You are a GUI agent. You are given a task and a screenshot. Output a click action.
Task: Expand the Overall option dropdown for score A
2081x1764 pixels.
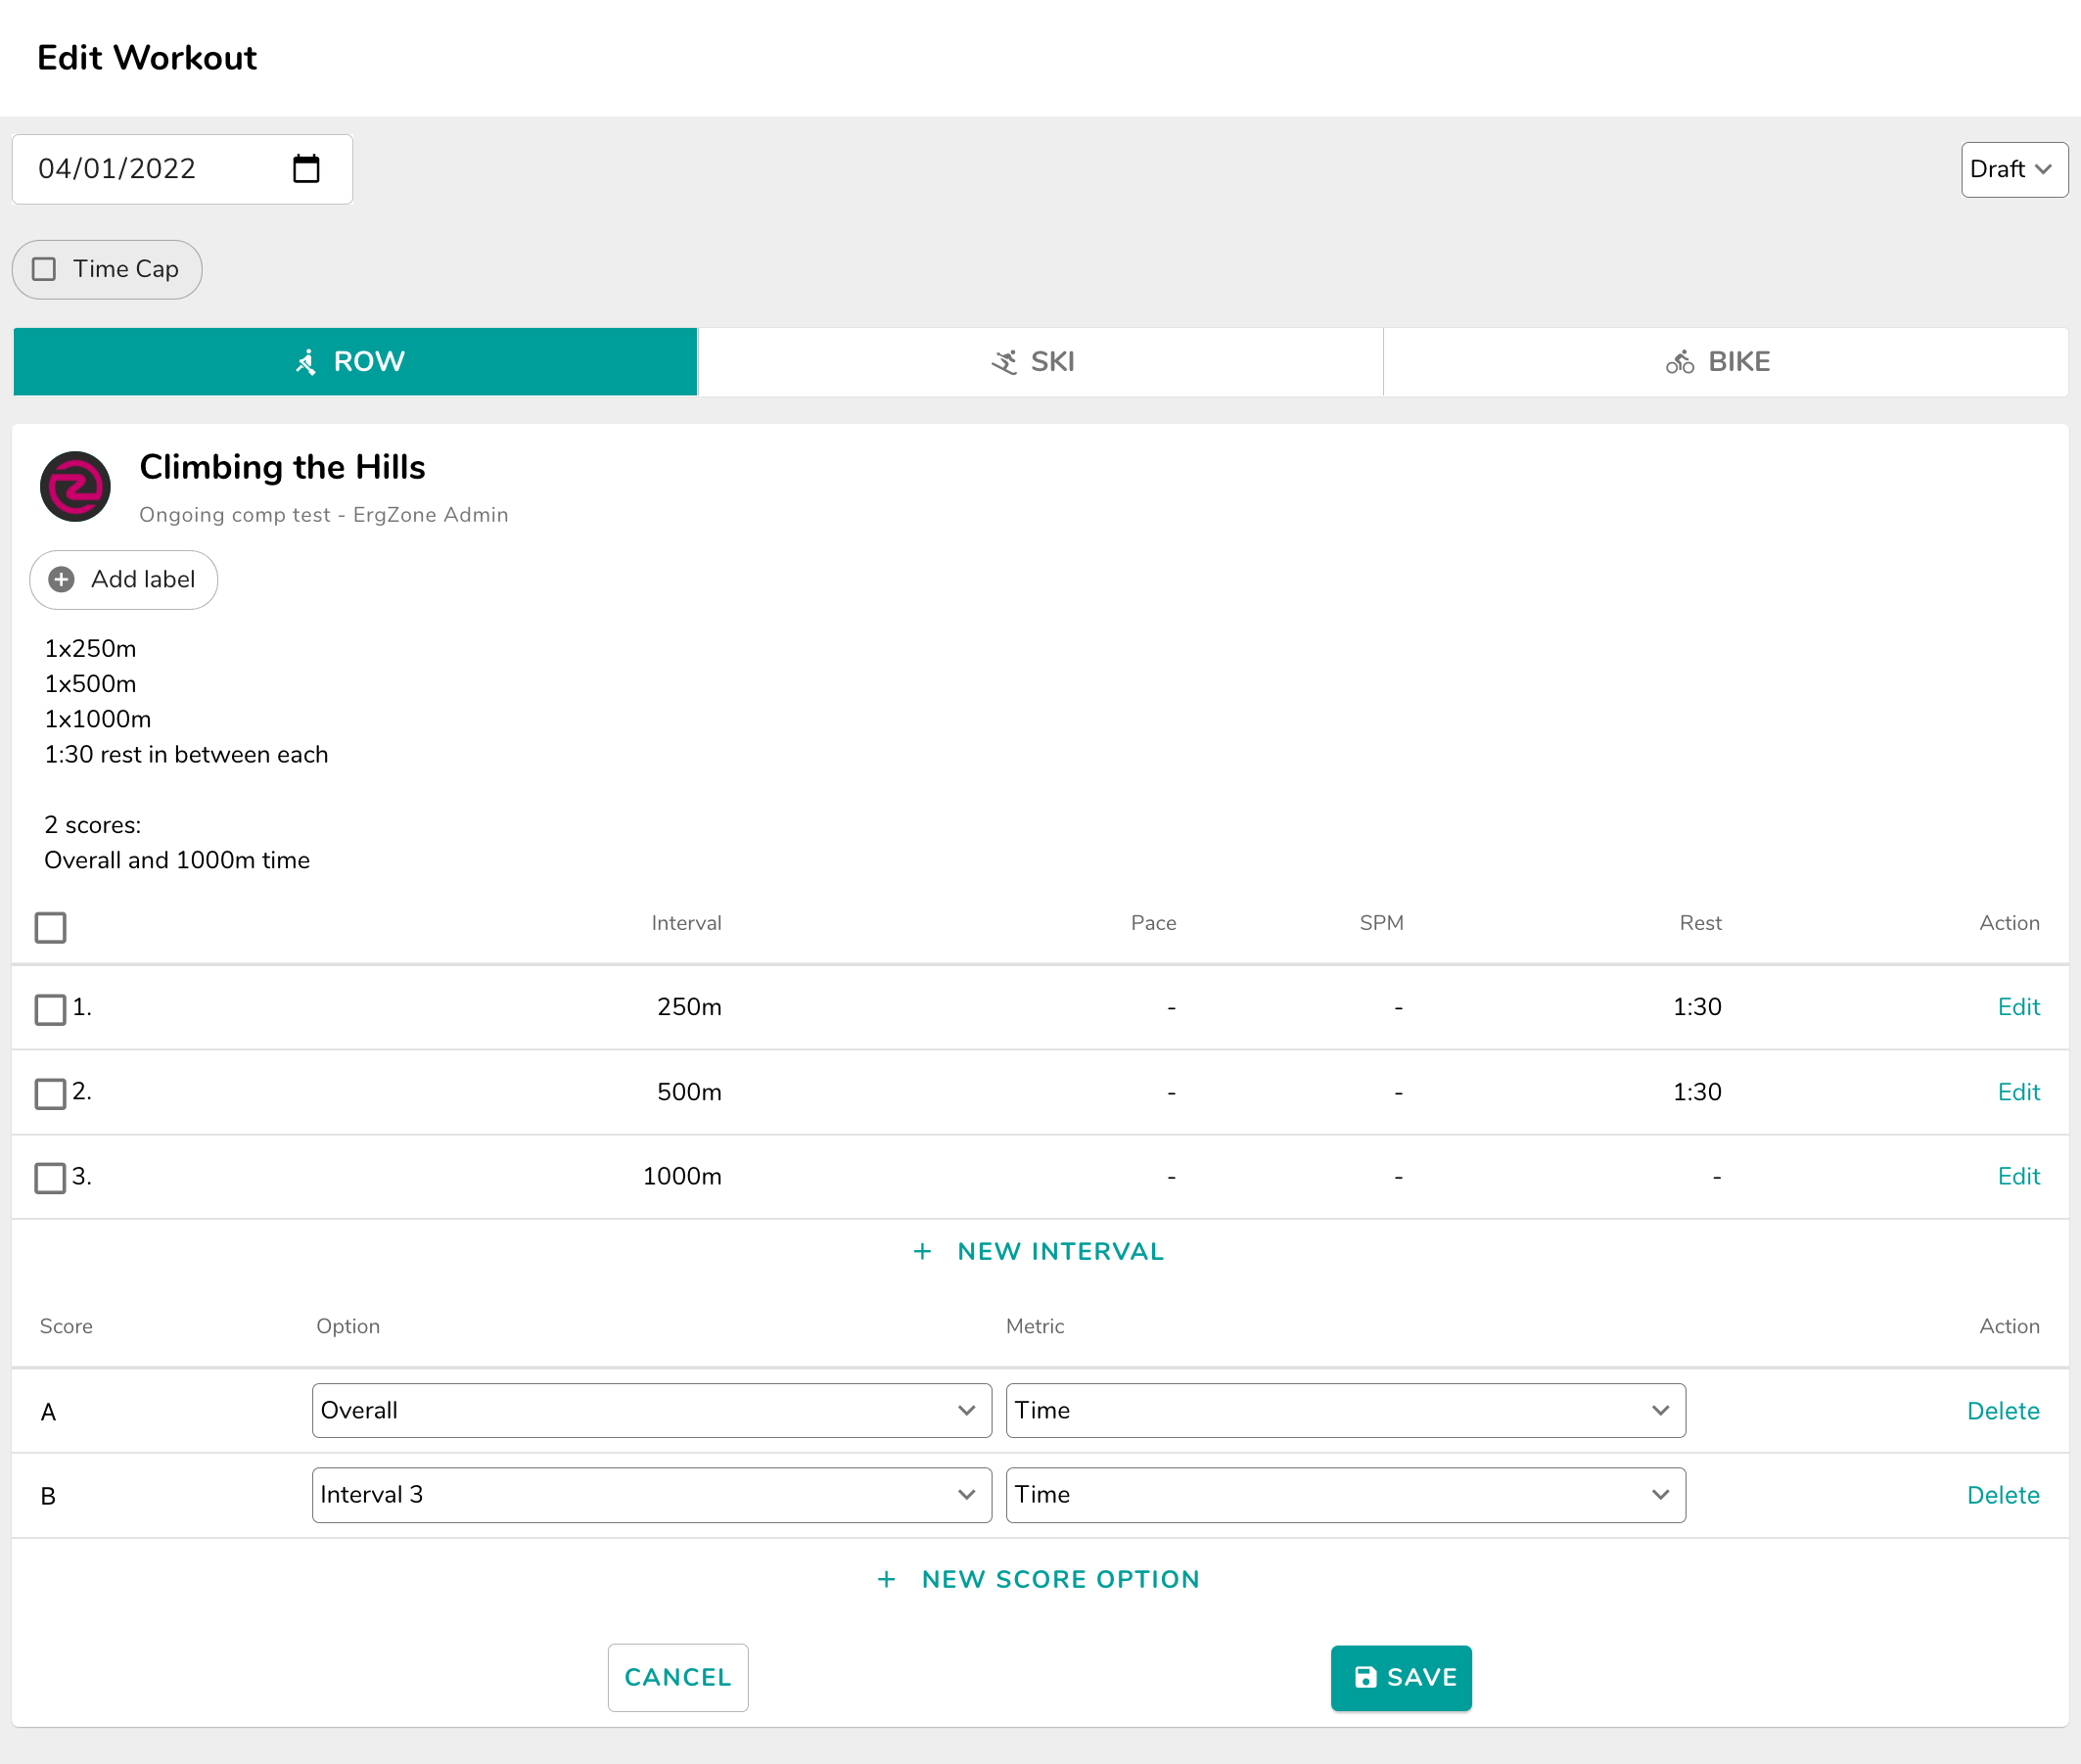click(651, 1410)
